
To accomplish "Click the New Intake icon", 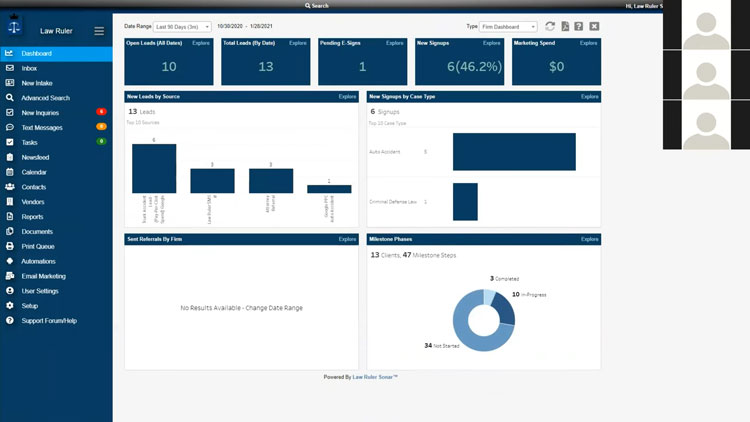I will coord(10,83).
